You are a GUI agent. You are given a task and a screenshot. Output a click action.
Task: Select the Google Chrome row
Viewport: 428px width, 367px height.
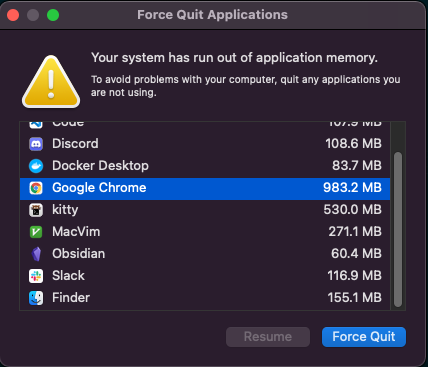205,189
